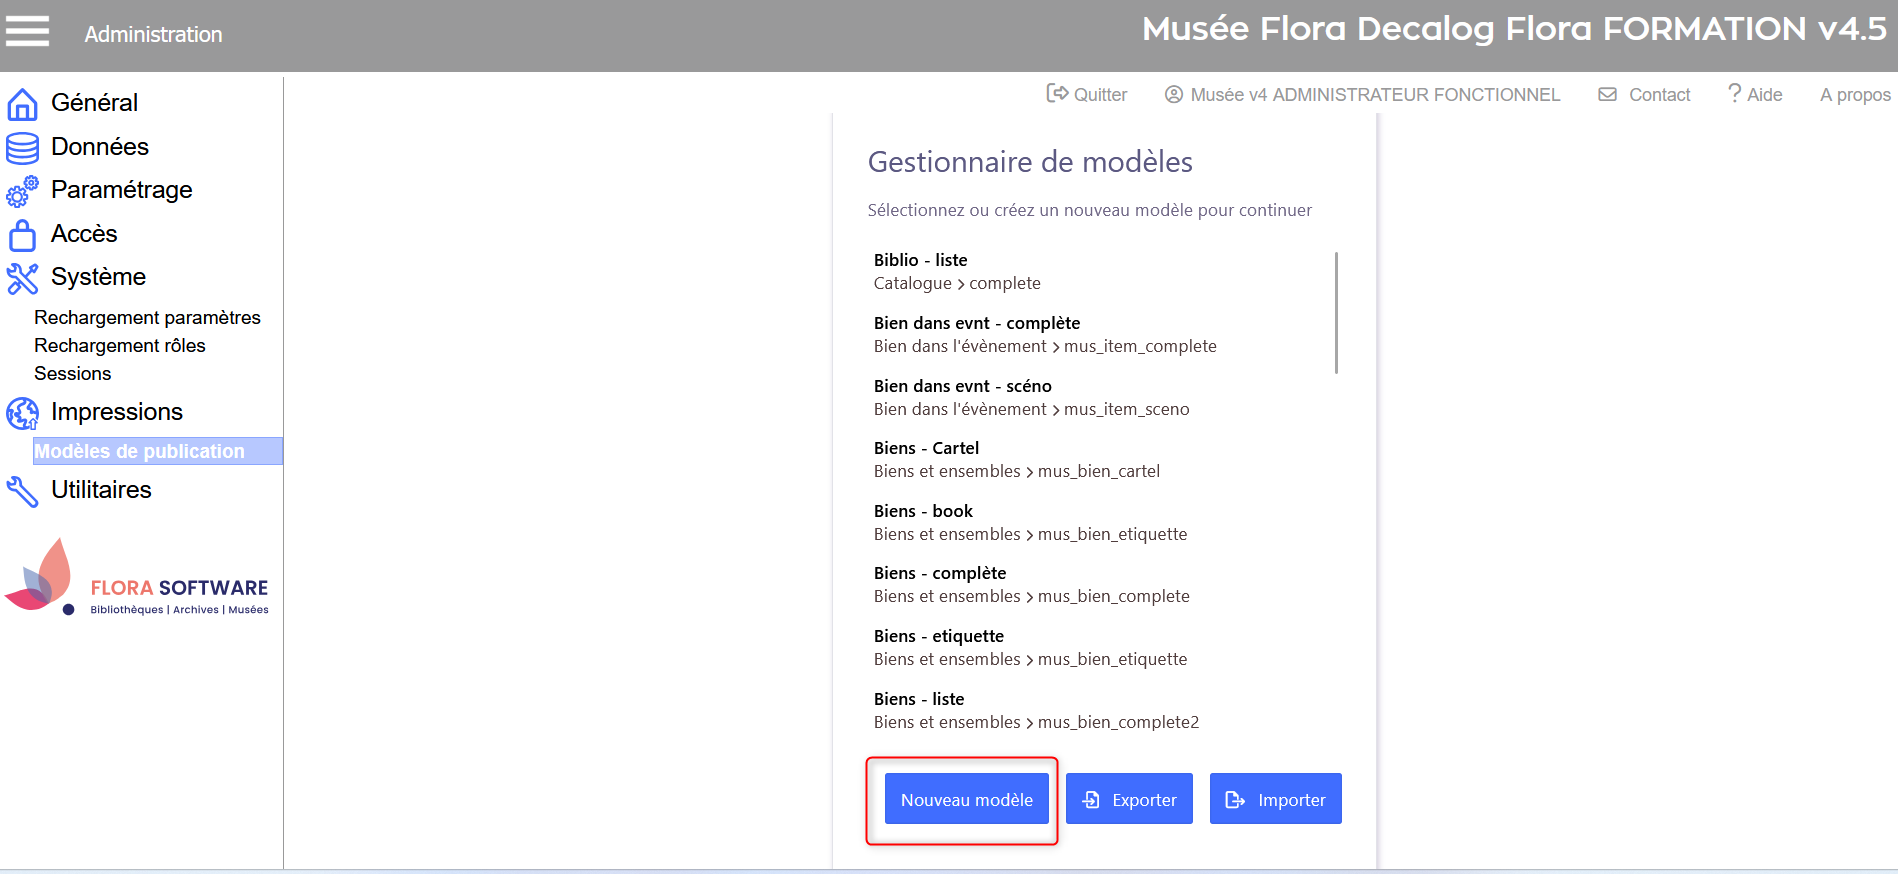Collapse the Système menu section

(x=98, y=277)
